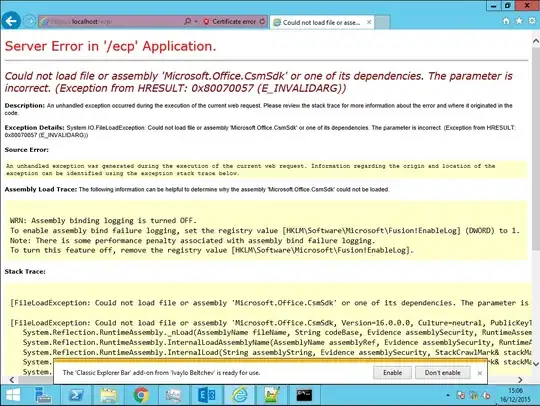Click the horizontal scrollbar left arrow

click(12, 379)
